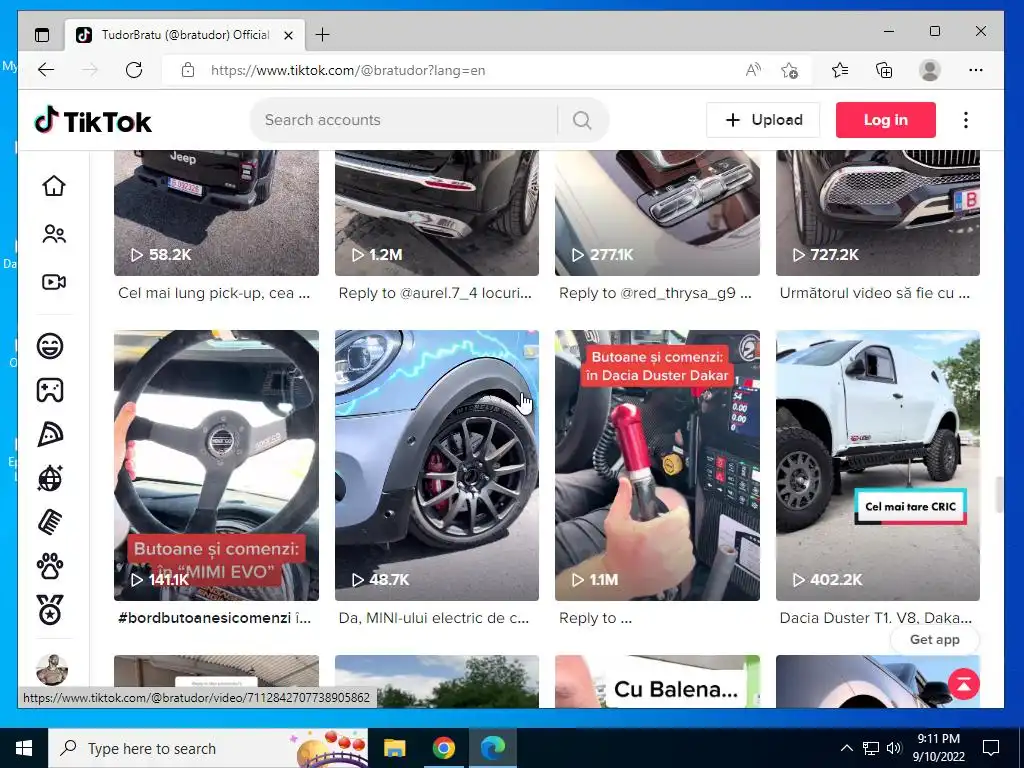Click caption 'Da, MINI-ului electric de c...'
1024x768 pixels.
[434, 618]
